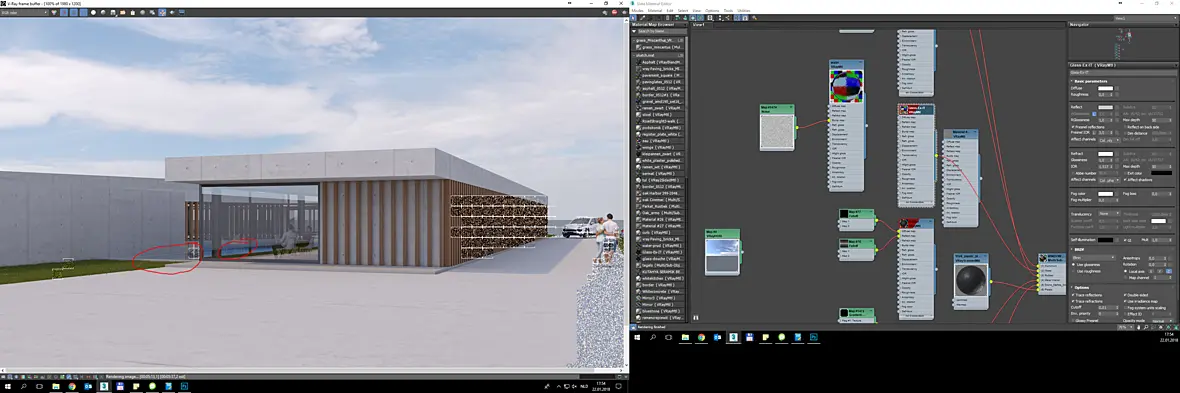
Task: Toggle Trace reflections checkbox in Options
Action: pyautogui.click(x=1072, y=295)
